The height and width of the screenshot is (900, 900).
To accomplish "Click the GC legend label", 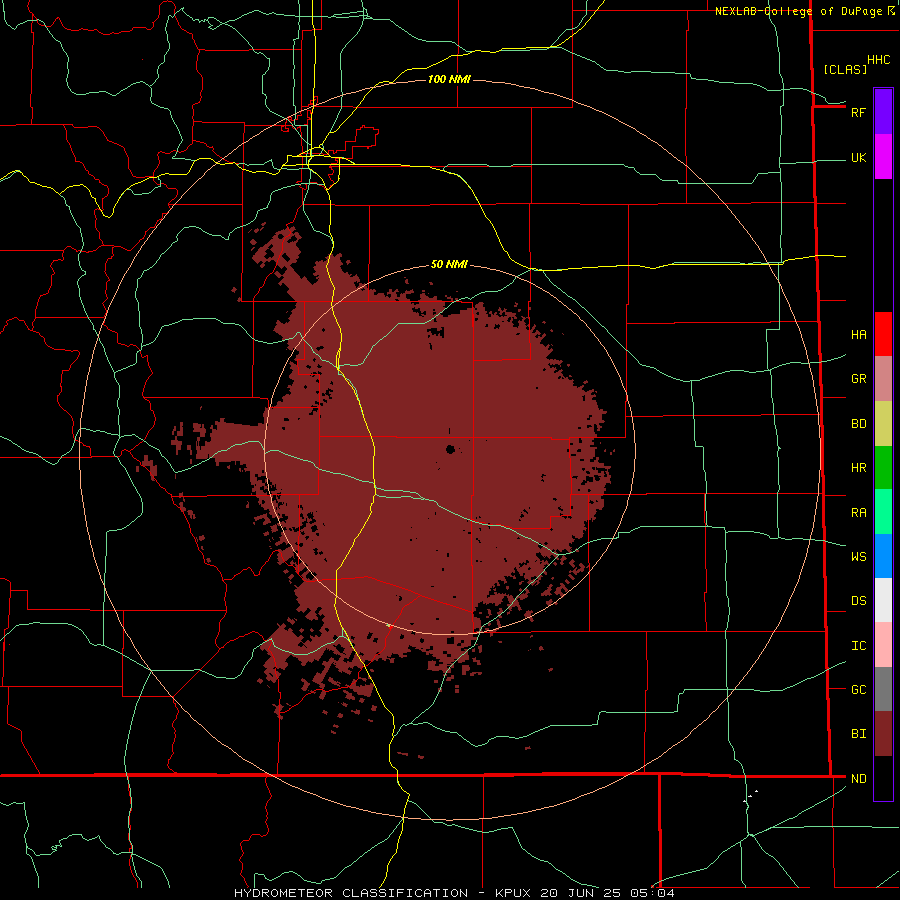I will (858, 690).
